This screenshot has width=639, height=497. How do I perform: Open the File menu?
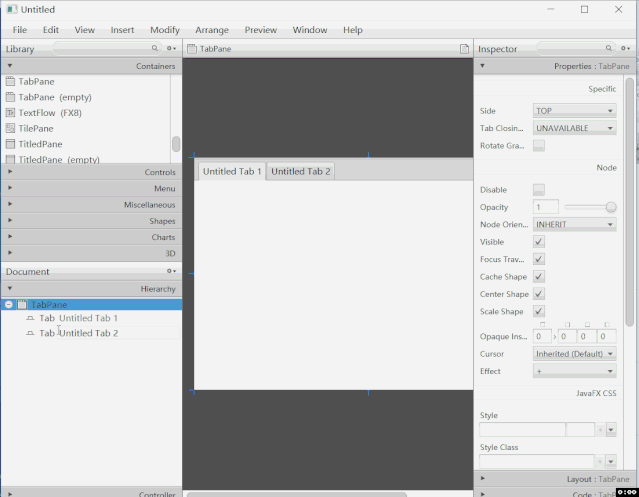tap(20, 30)
